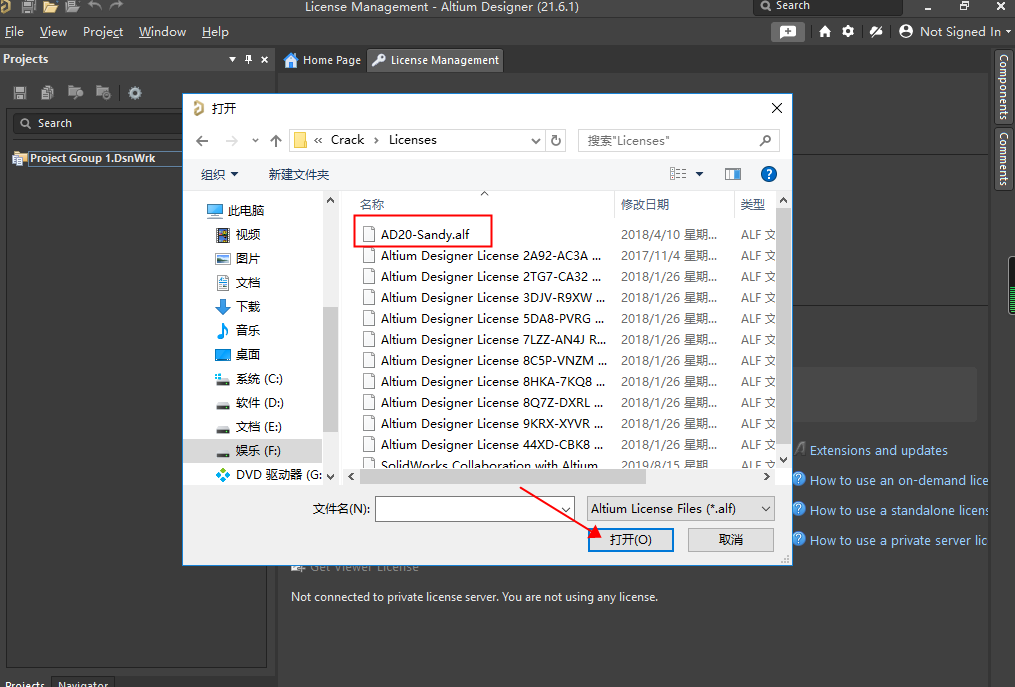The width and height of the screenshot is (1015, 687).
Task: Expand the view mode dropdown in file dialog
Action: pyautogui.click(x=697, y=173)
